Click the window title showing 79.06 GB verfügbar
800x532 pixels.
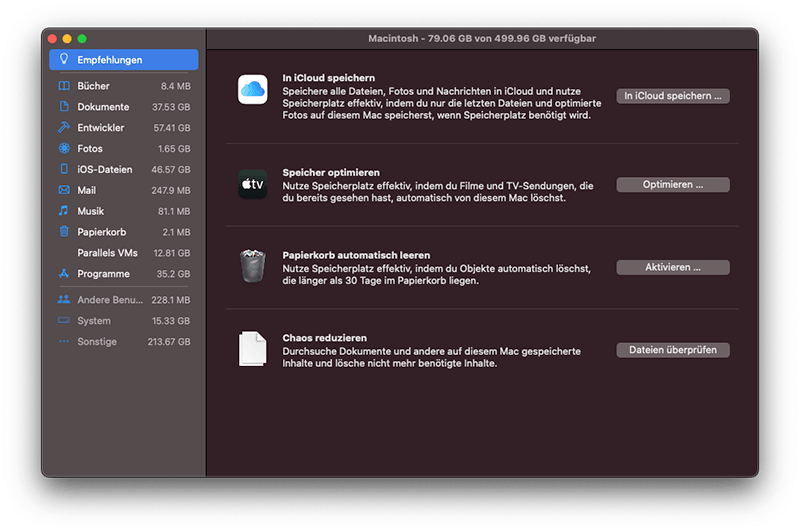pos(482,38)
